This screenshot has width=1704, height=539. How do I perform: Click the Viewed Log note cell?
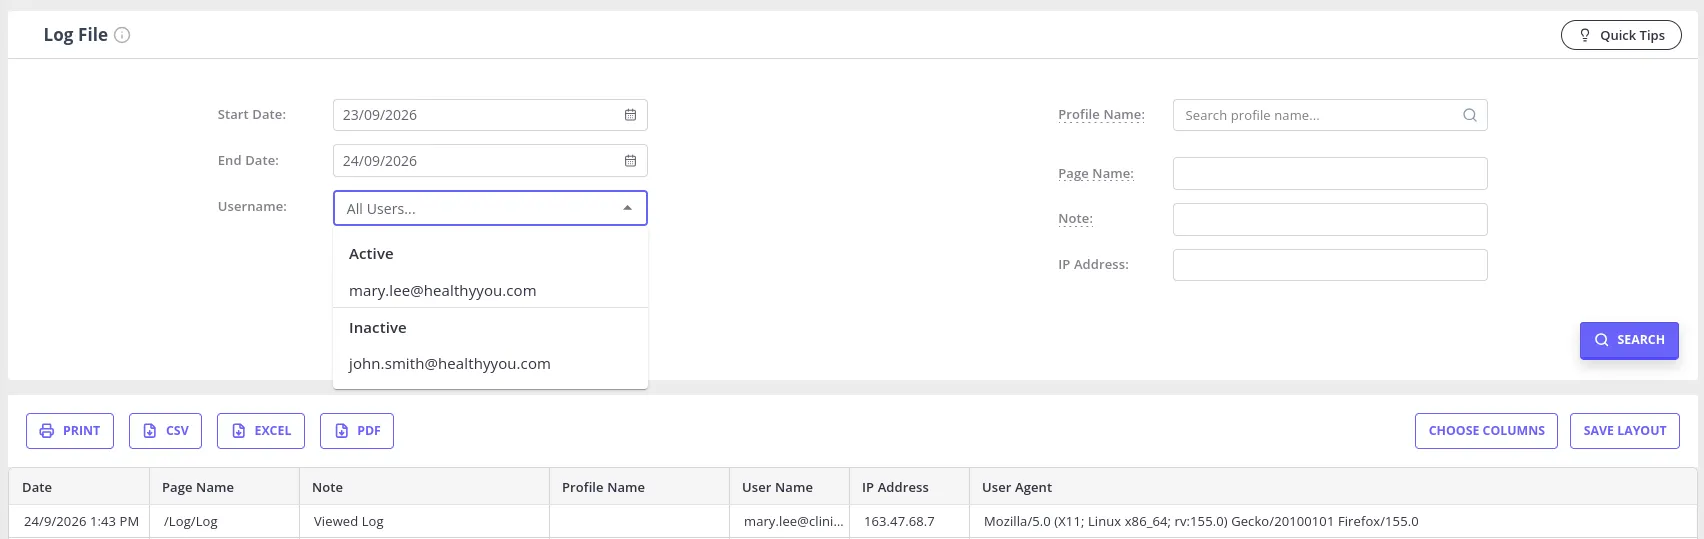[x=424, y=521]
